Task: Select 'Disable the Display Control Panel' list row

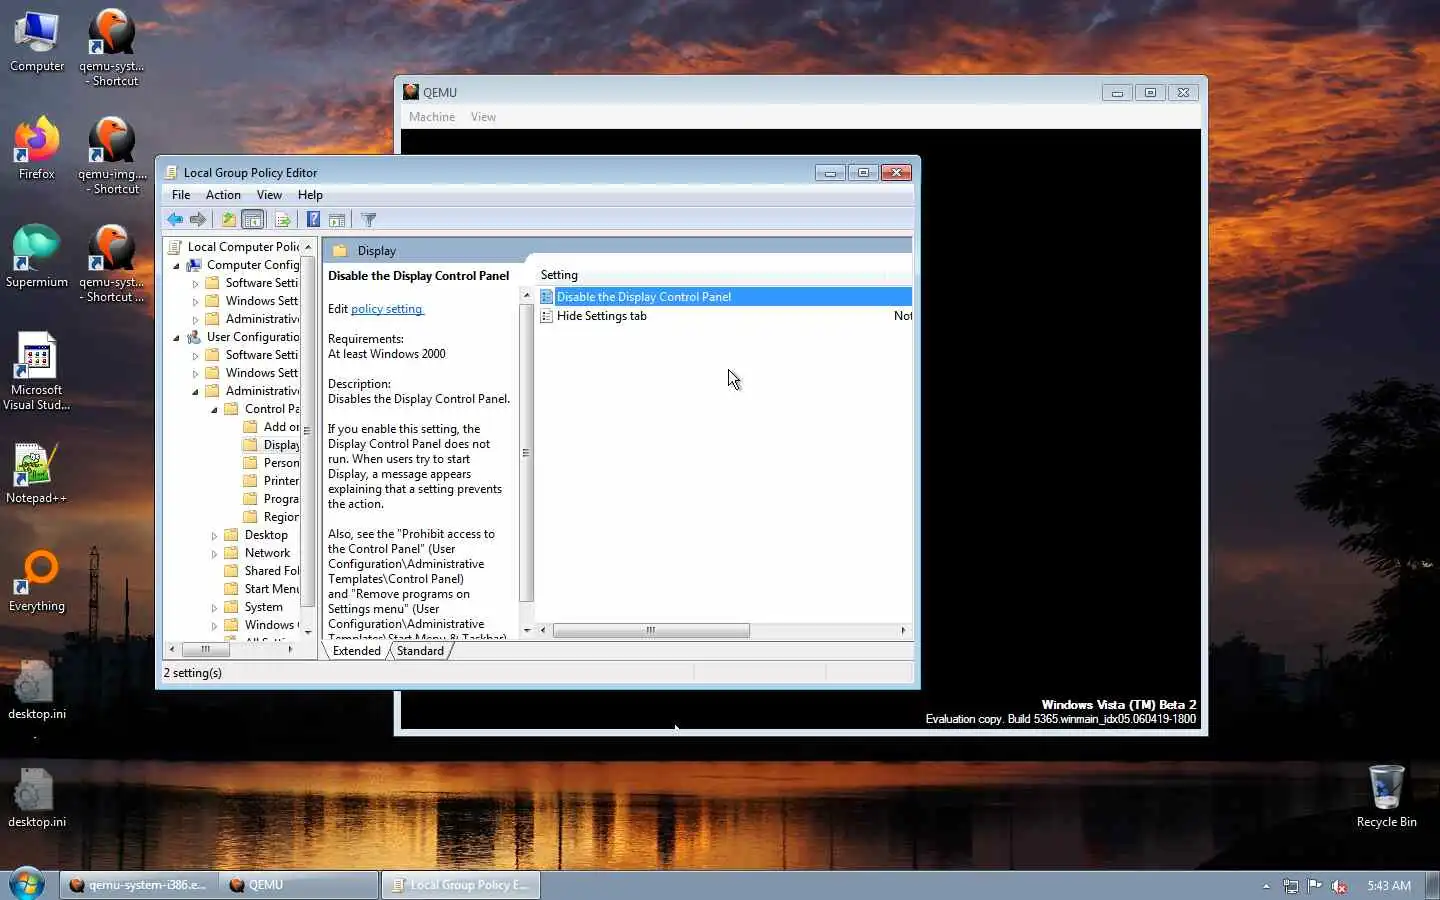Action: point(725,297)
